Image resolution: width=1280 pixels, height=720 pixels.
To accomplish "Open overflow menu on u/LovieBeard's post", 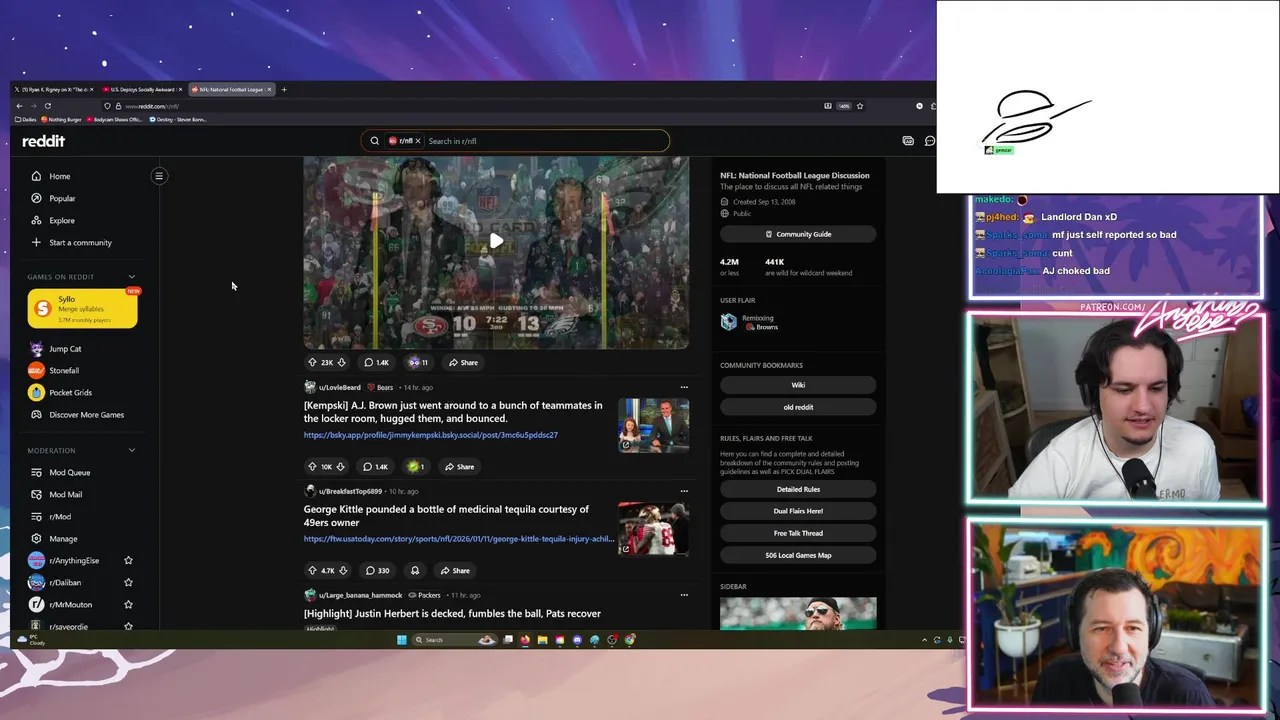I will click(684, 387).
